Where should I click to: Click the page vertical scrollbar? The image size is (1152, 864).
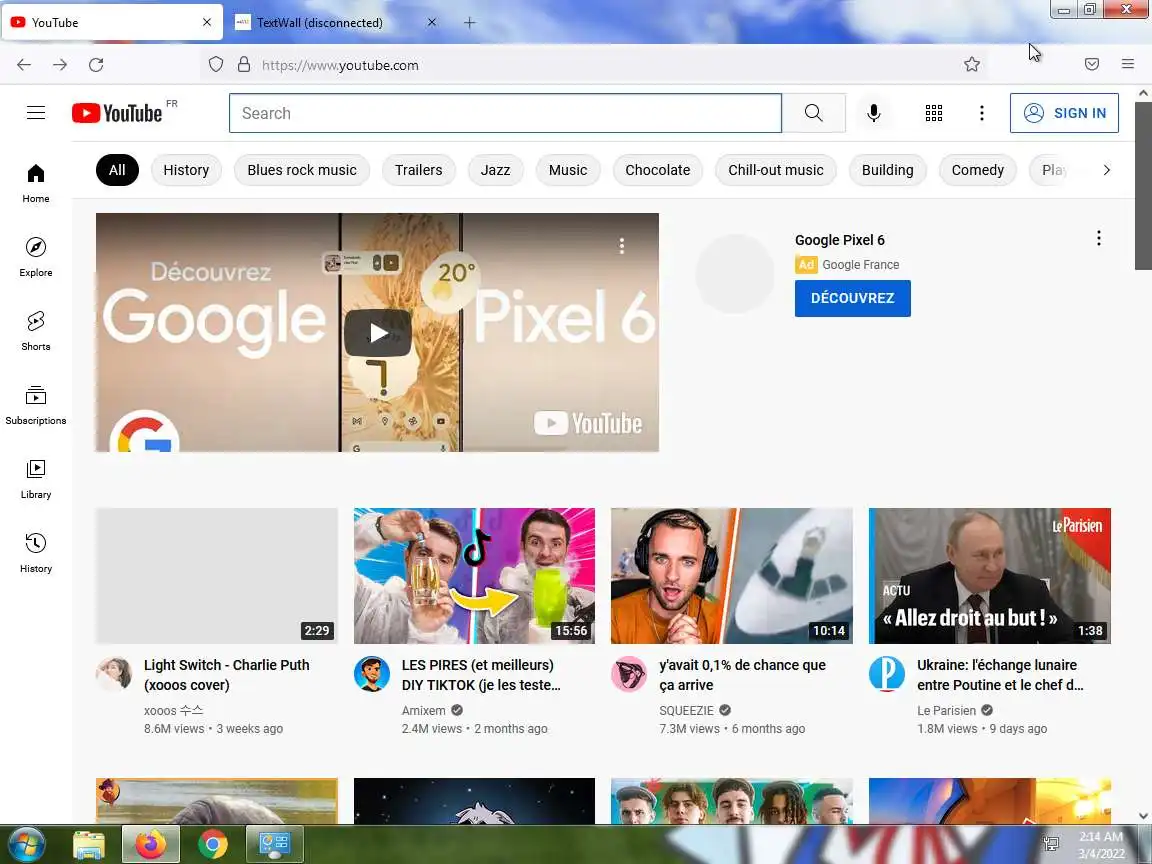coord(1143,186)
